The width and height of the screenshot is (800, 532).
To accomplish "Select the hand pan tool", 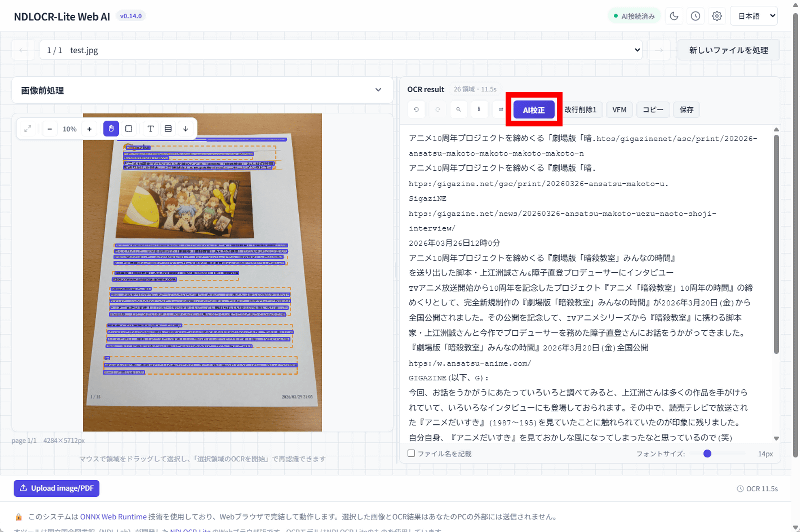I will point(110,129).
